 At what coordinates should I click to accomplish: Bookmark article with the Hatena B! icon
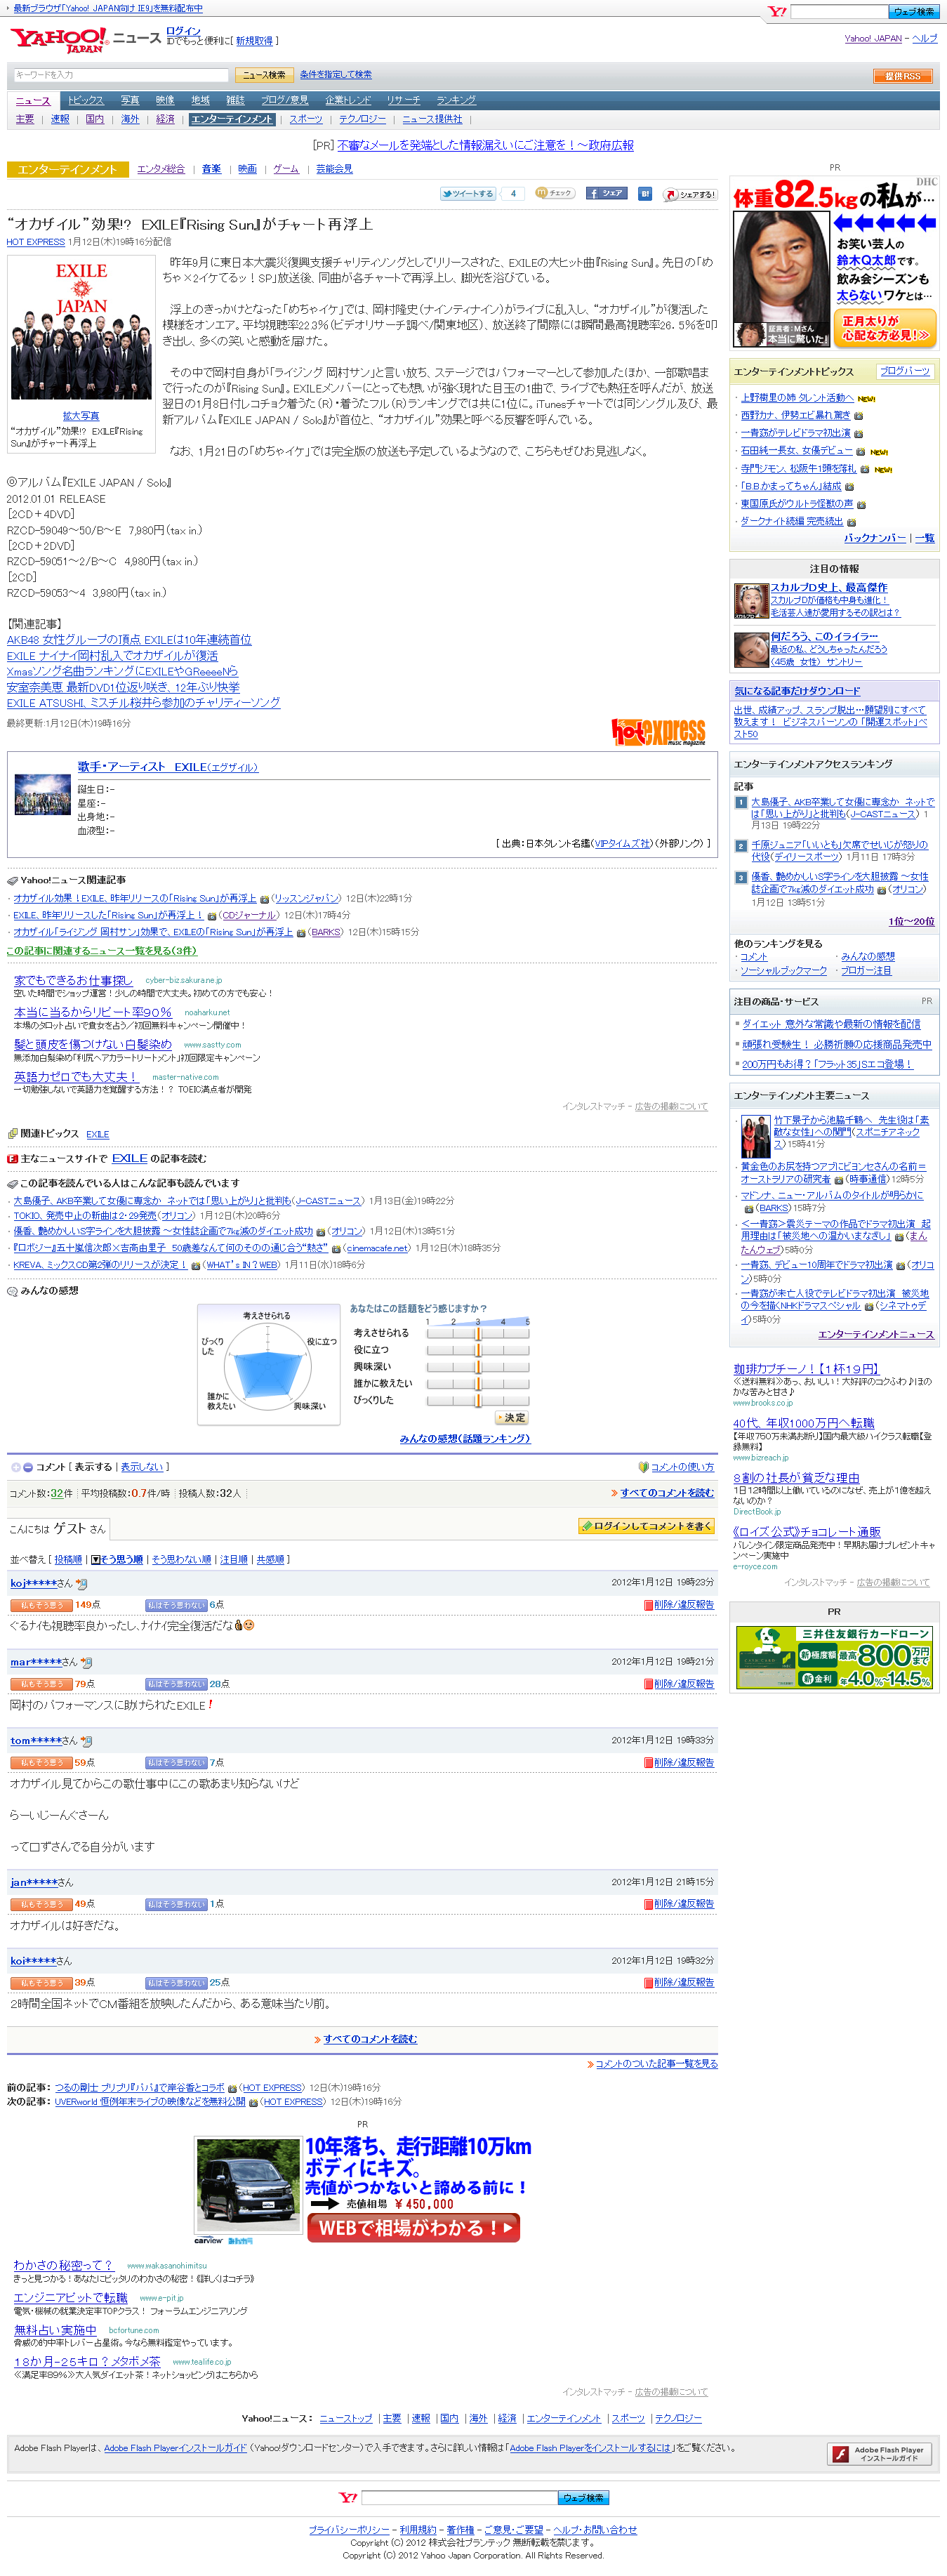pyautogui.click(x=645, y=194)
